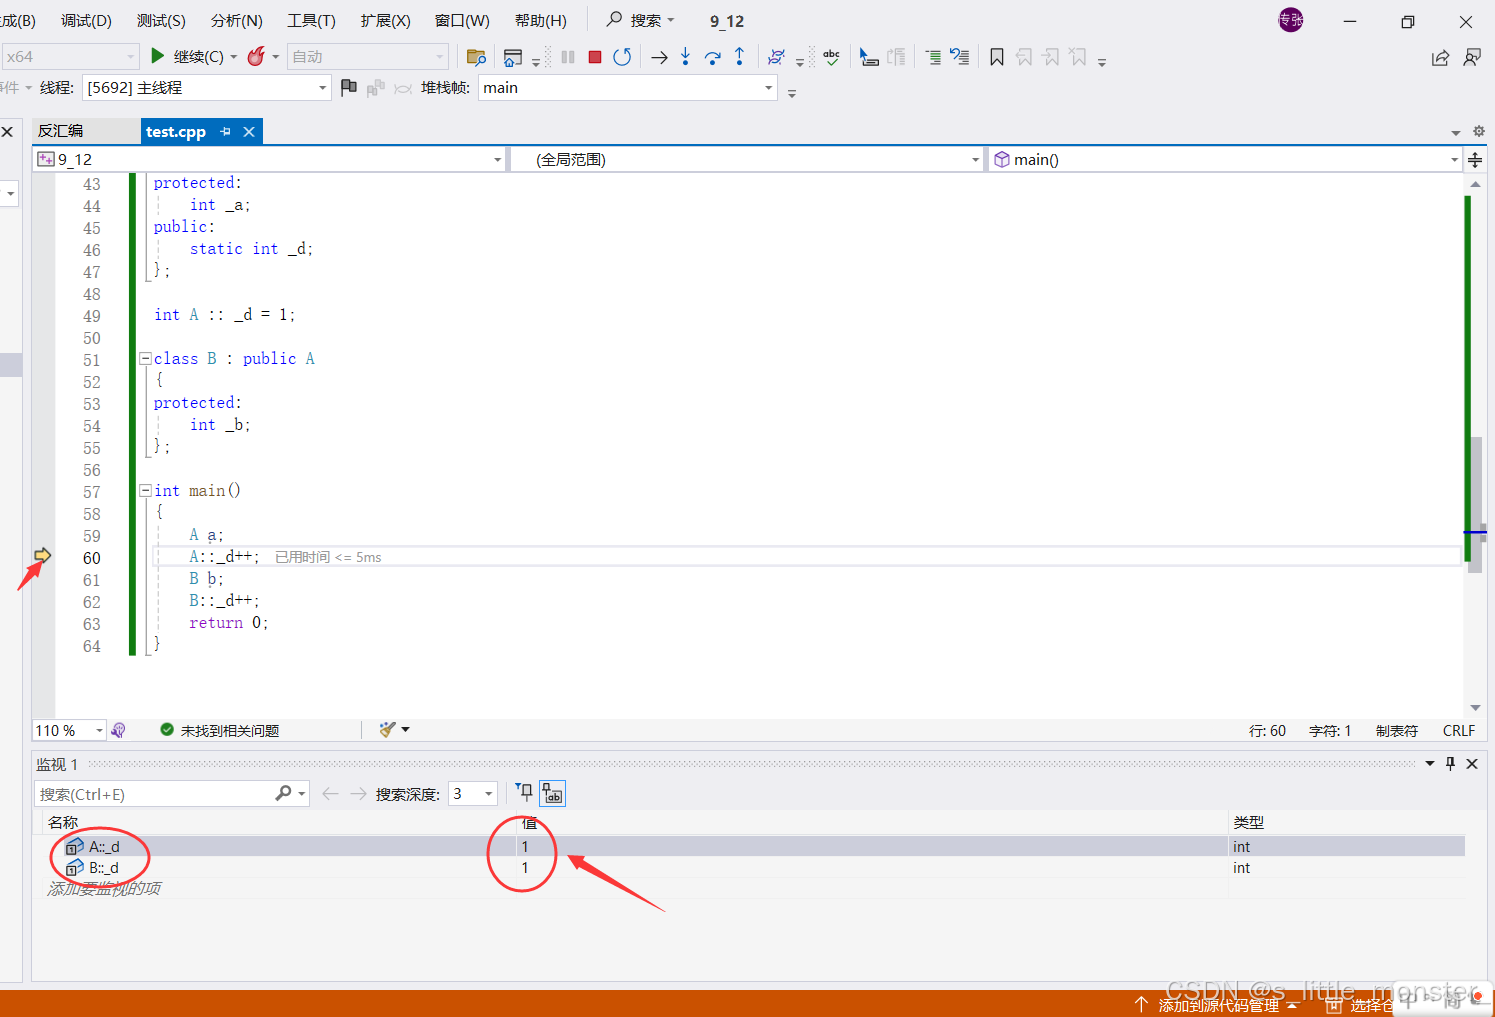The image size is (1495, 1017).
Task: Toggle the watch window text visualizer button
Action: point(552,793)
